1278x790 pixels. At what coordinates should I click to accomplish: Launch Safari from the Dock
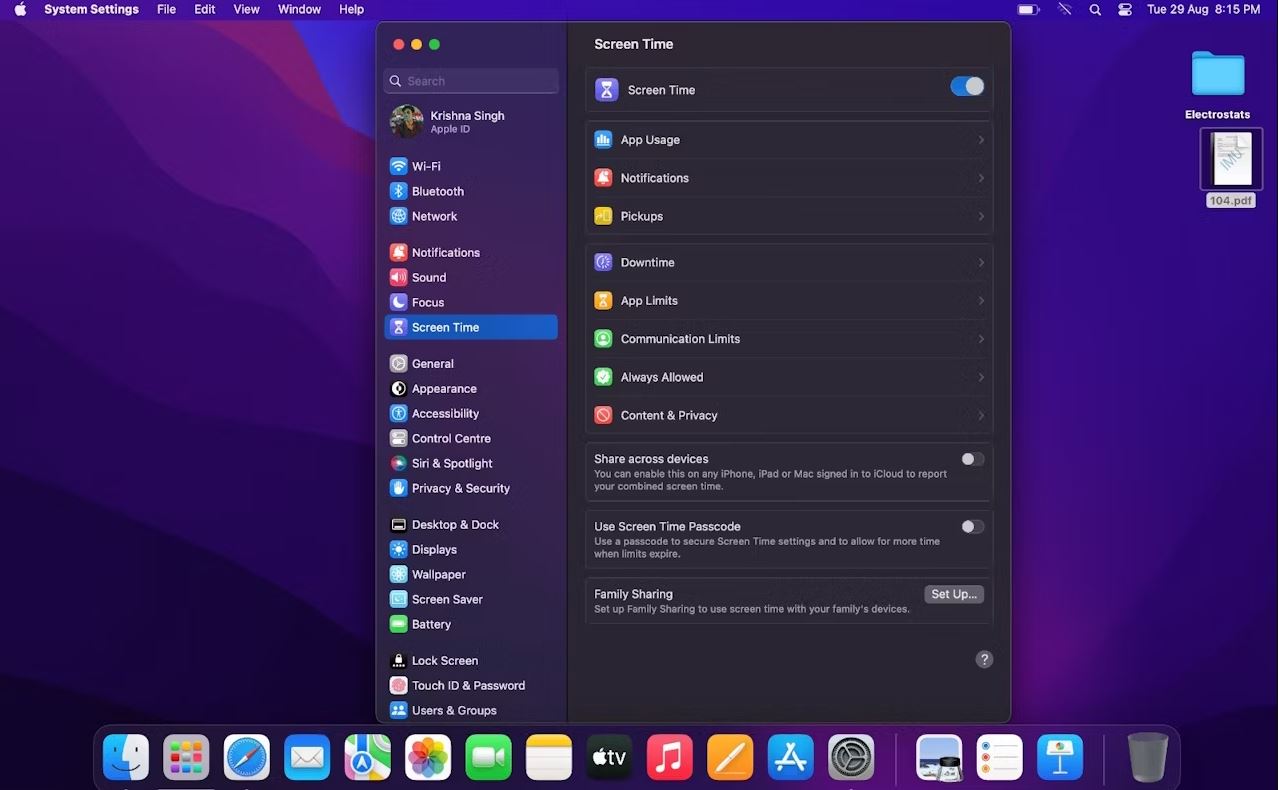coord(247,757)
